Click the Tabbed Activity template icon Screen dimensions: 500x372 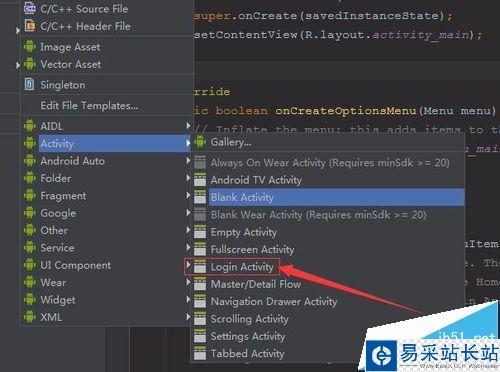200,353
